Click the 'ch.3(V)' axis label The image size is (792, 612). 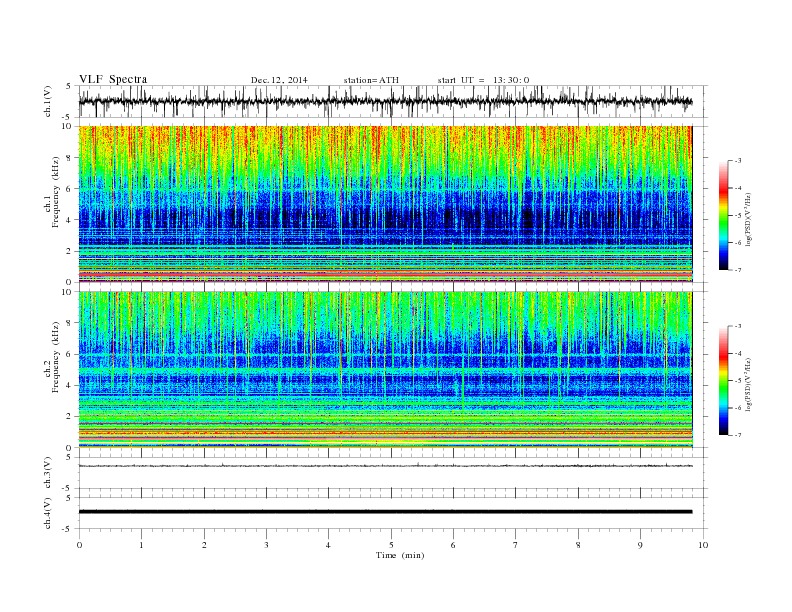(x=48, y=473)
